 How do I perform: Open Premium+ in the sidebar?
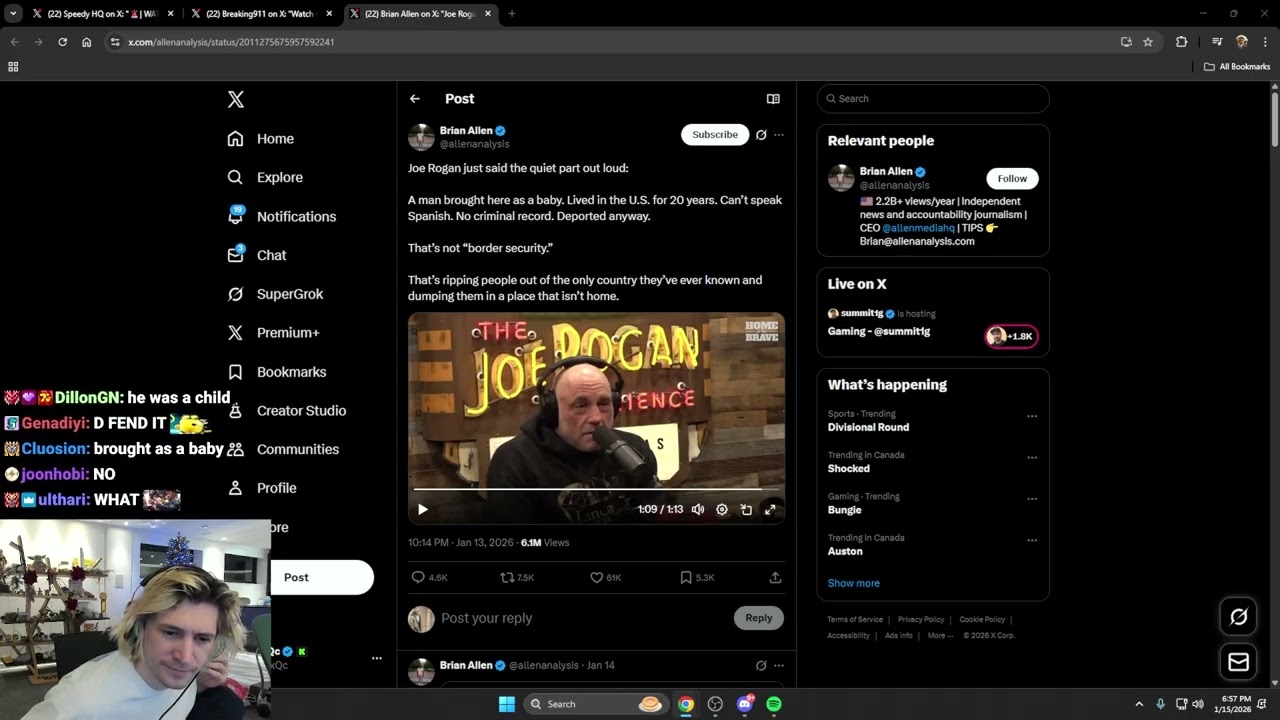[x=273, y=333]
